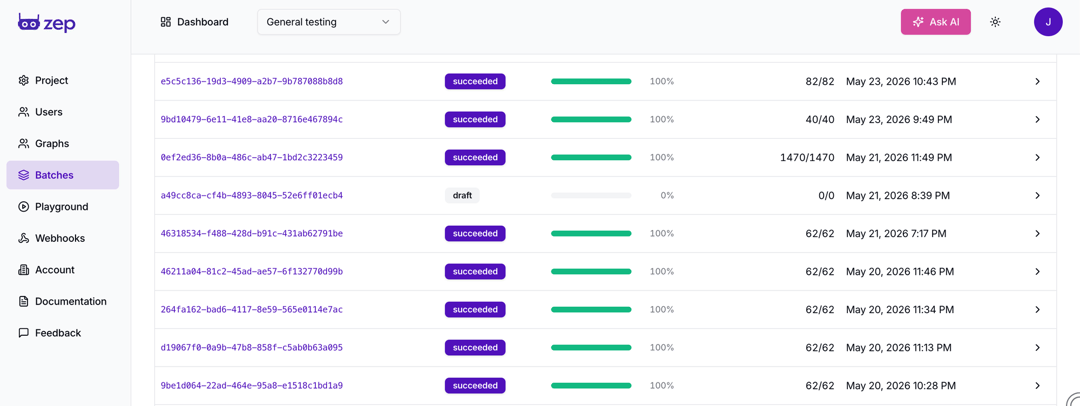Click the progress bar of batch e5c5c136
The image size is (1080, 406).
(591, 81)
